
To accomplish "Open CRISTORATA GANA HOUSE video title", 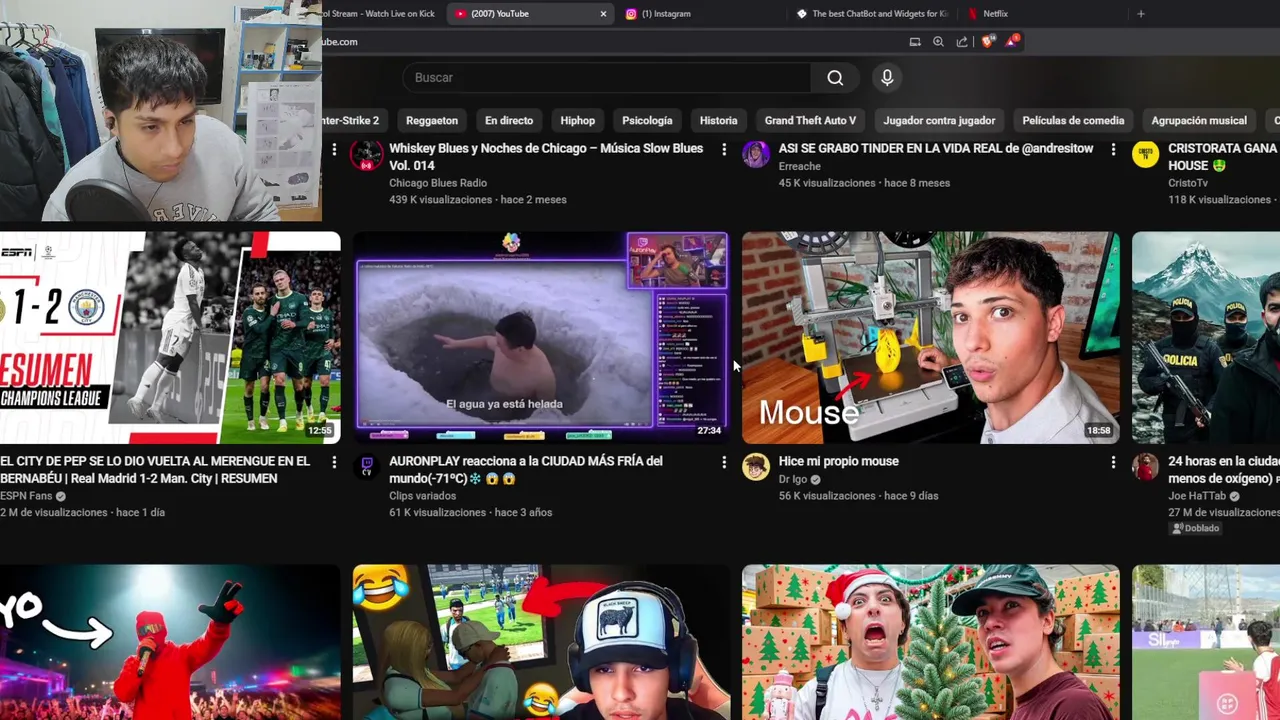I will point(1224,157).
